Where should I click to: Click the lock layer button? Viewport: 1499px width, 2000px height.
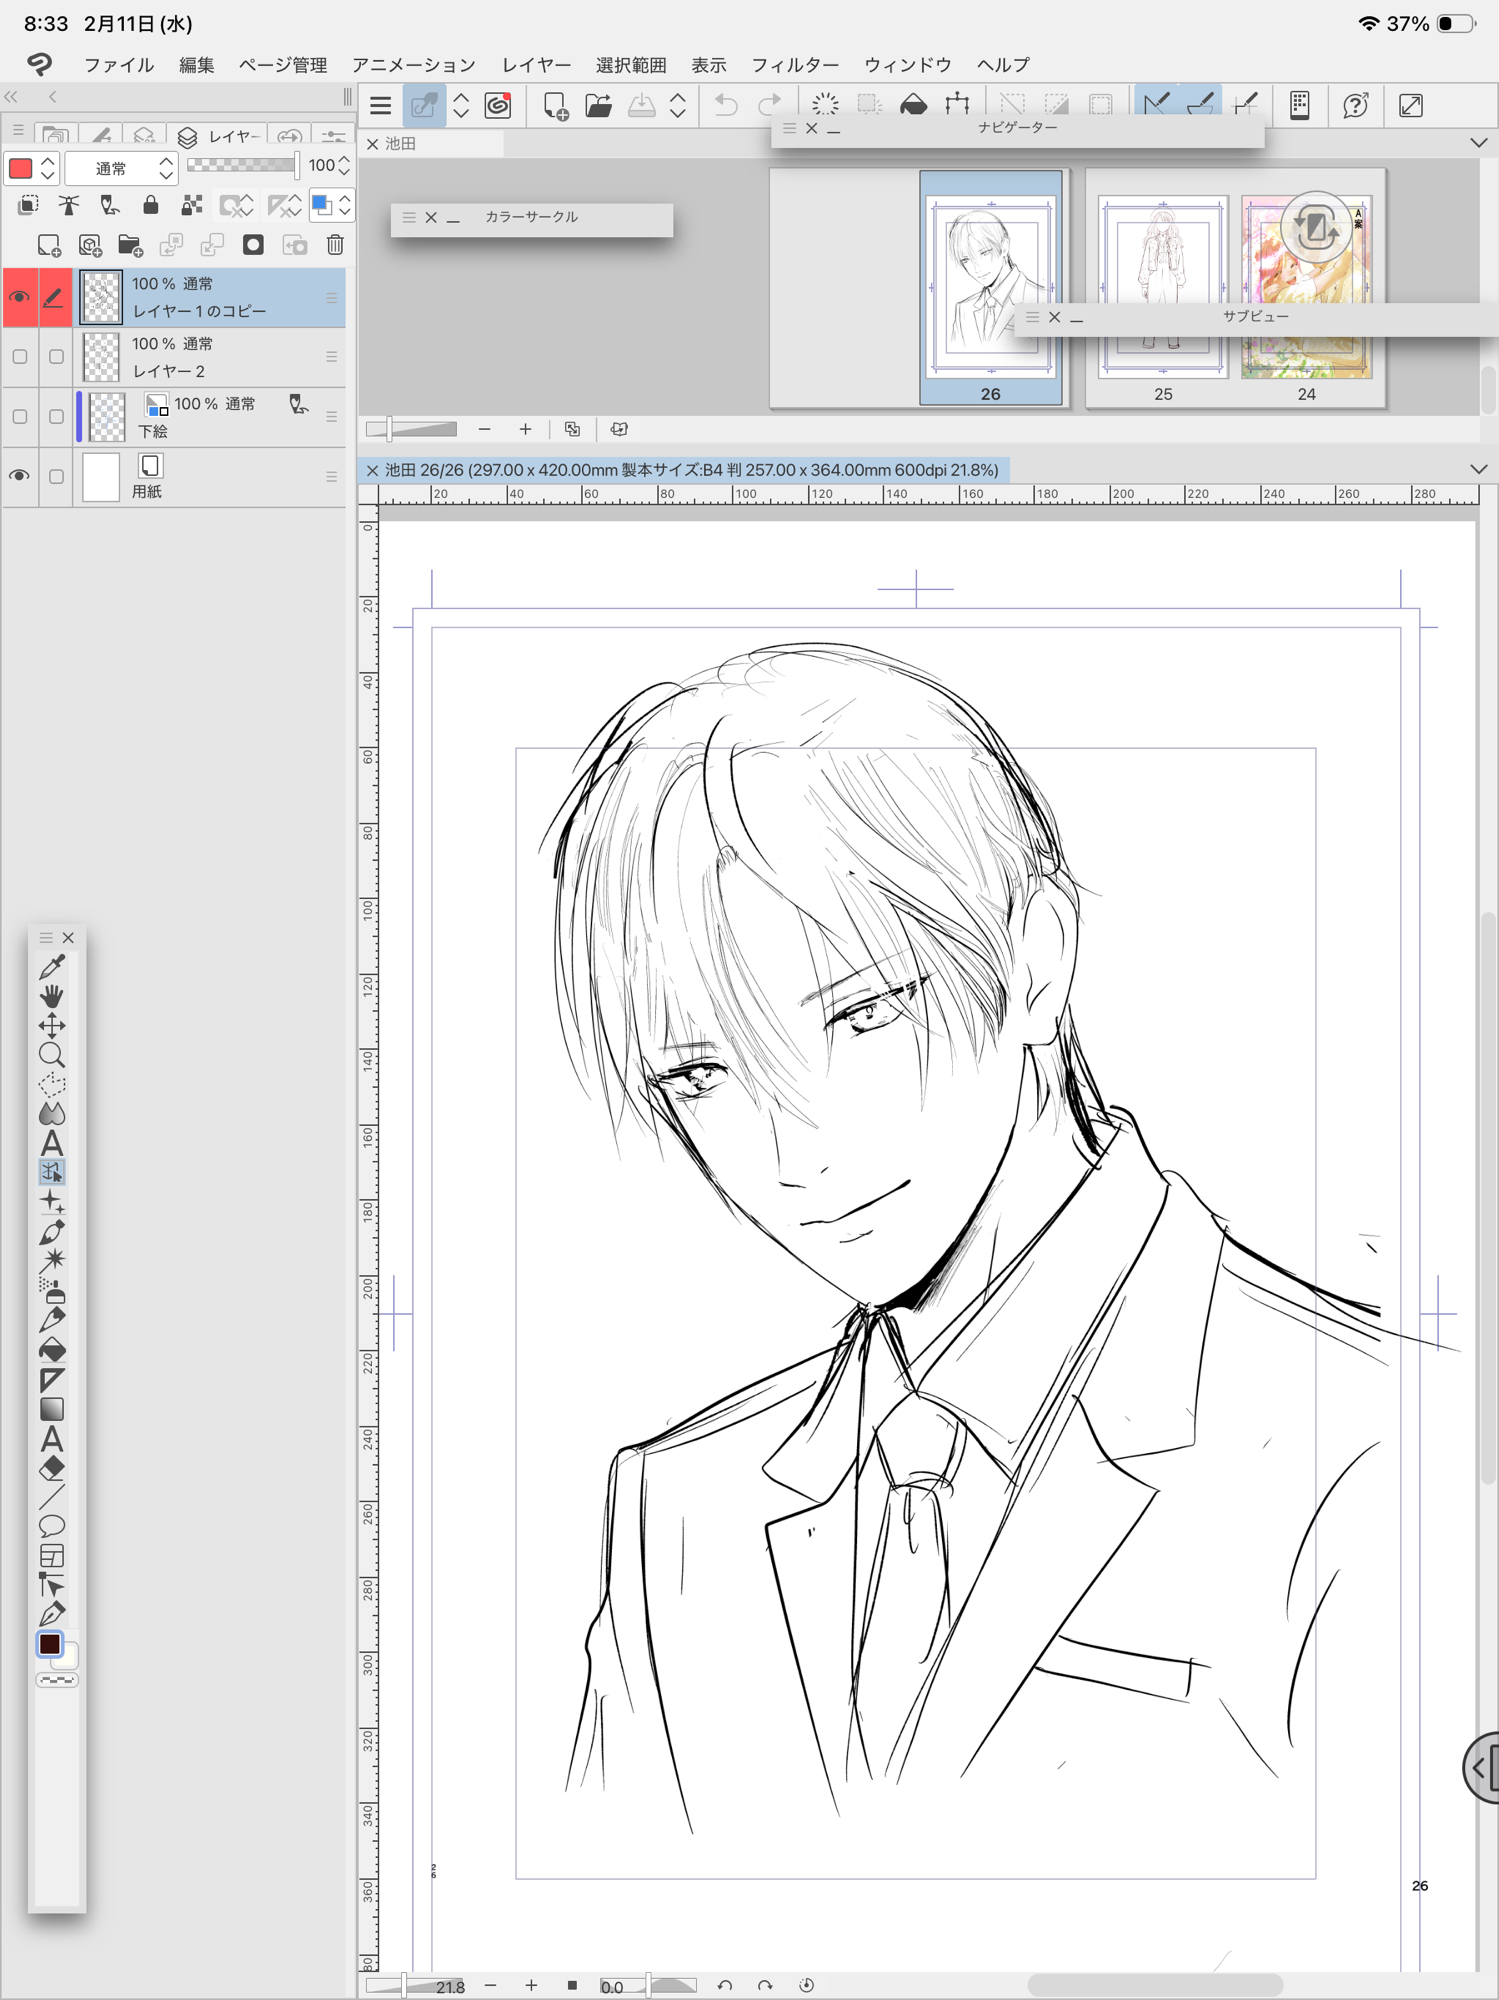pos(150,206)
